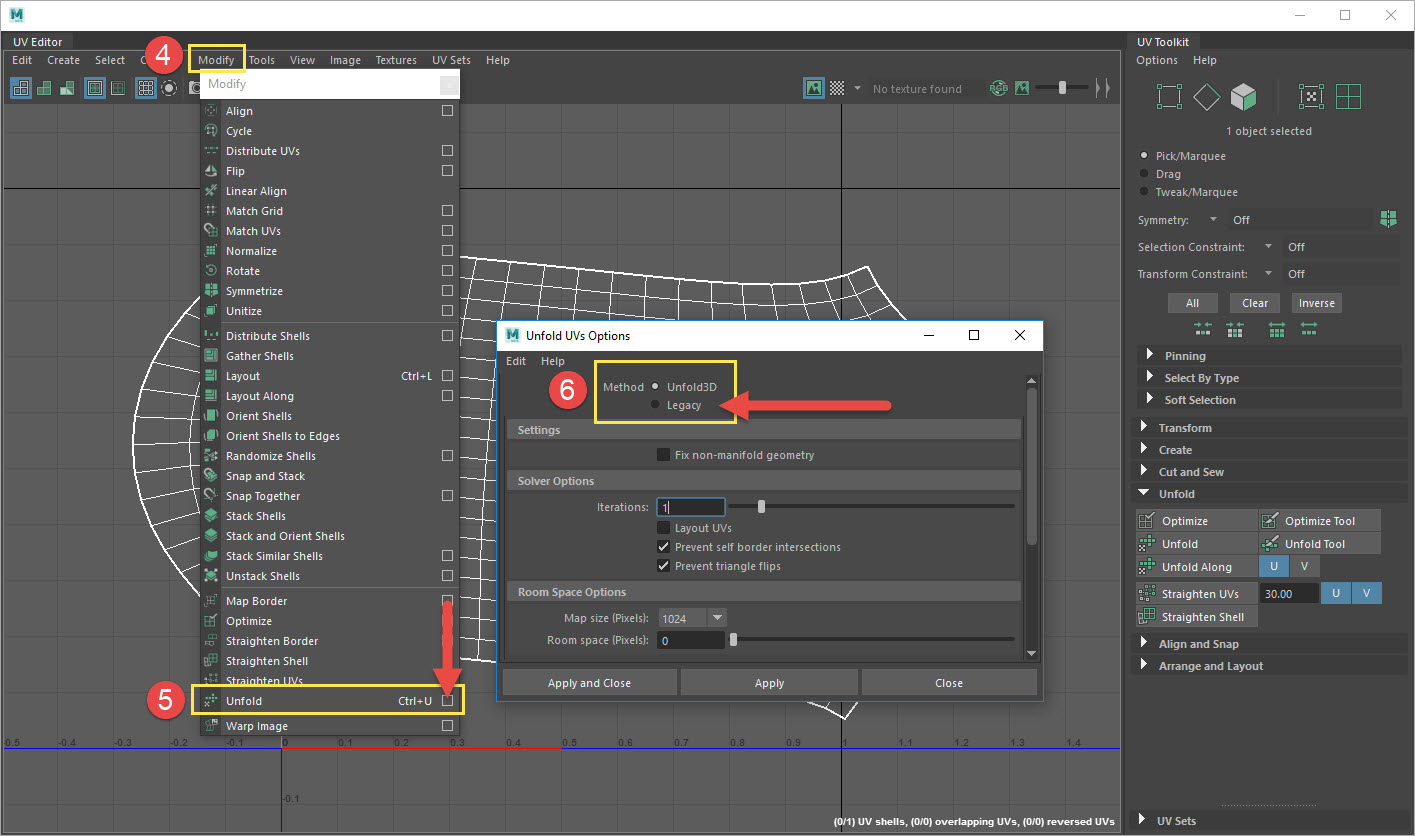
Task: Open the Textures menu
Action: [x=396, y=60]
